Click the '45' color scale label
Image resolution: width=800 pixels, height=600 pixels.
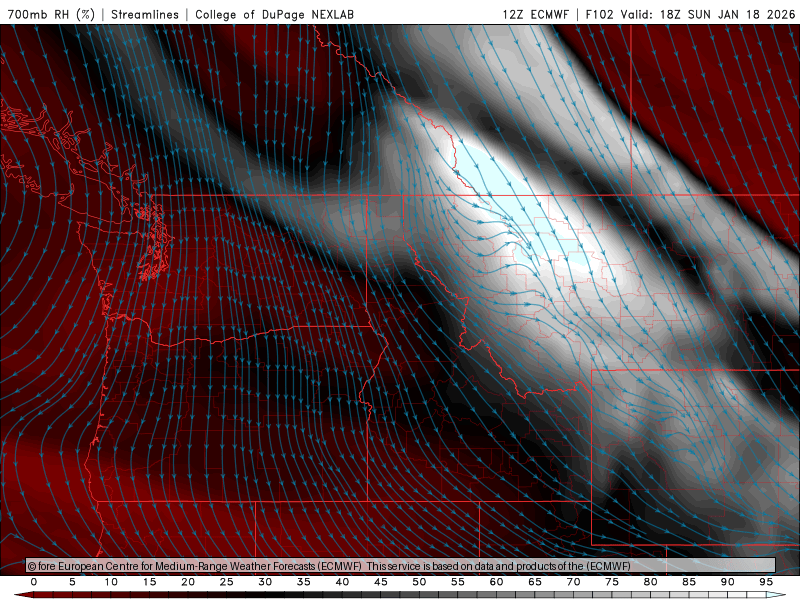coord(381,582)
